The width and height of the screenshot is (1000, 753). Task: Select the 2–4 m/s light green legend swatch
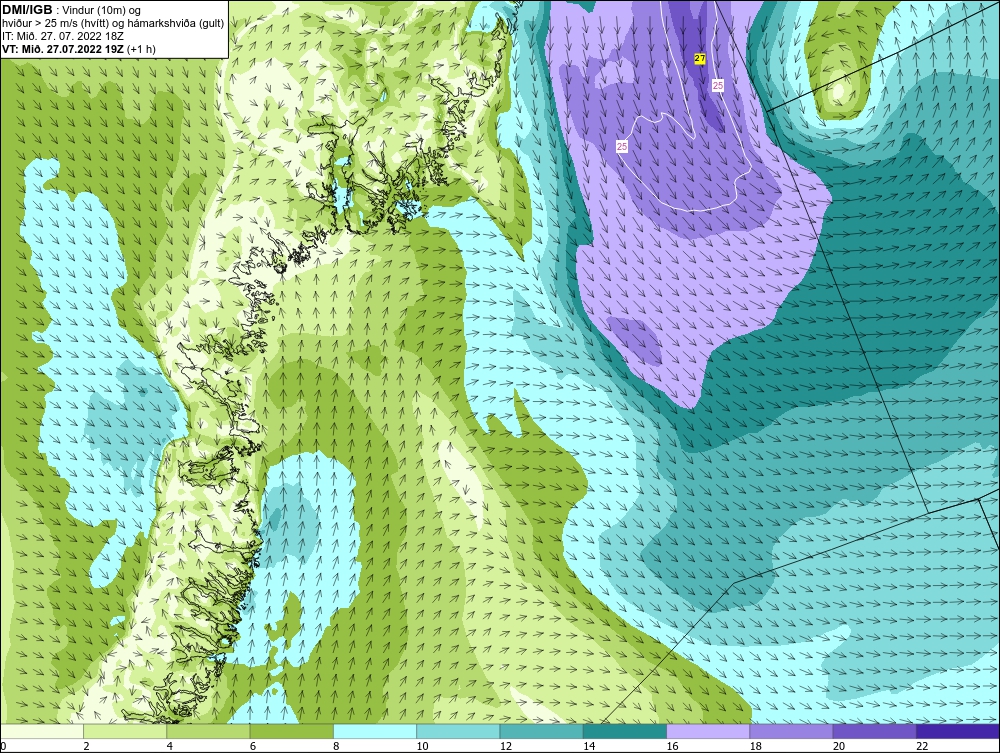(x=125, y=731)
